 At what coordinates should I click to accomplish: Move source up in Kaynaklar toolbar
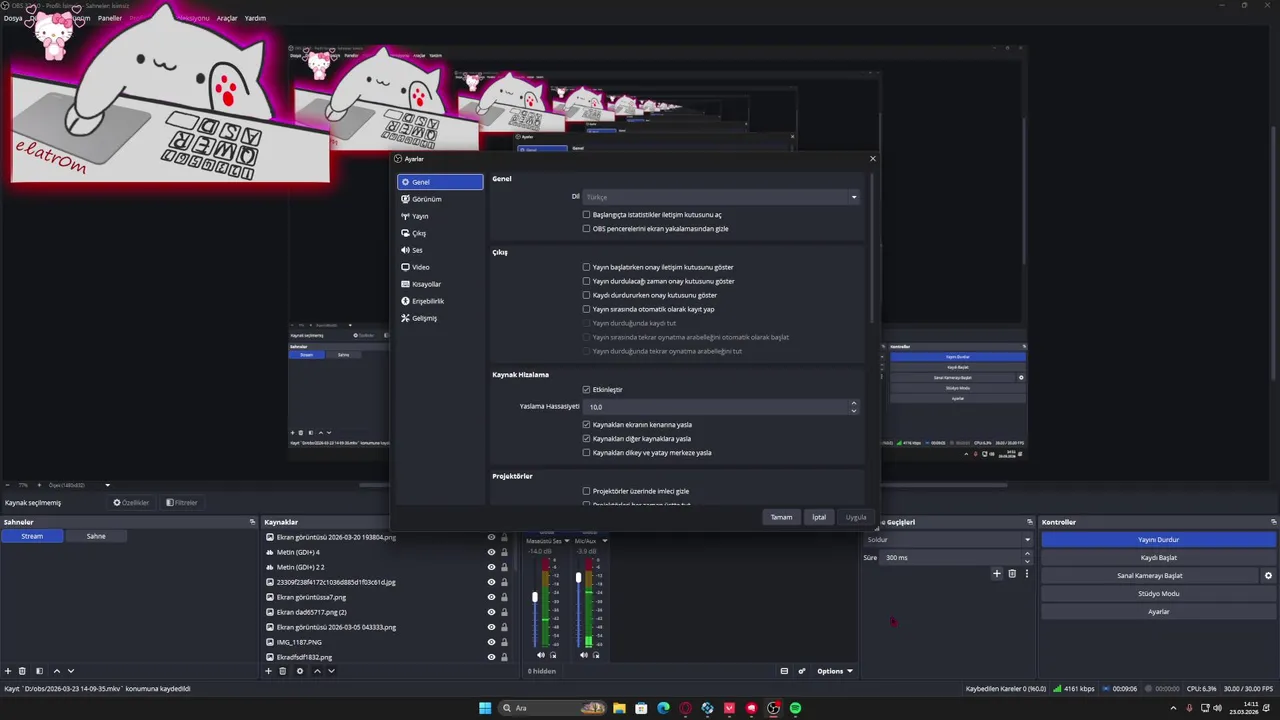(x=317, y=671)
